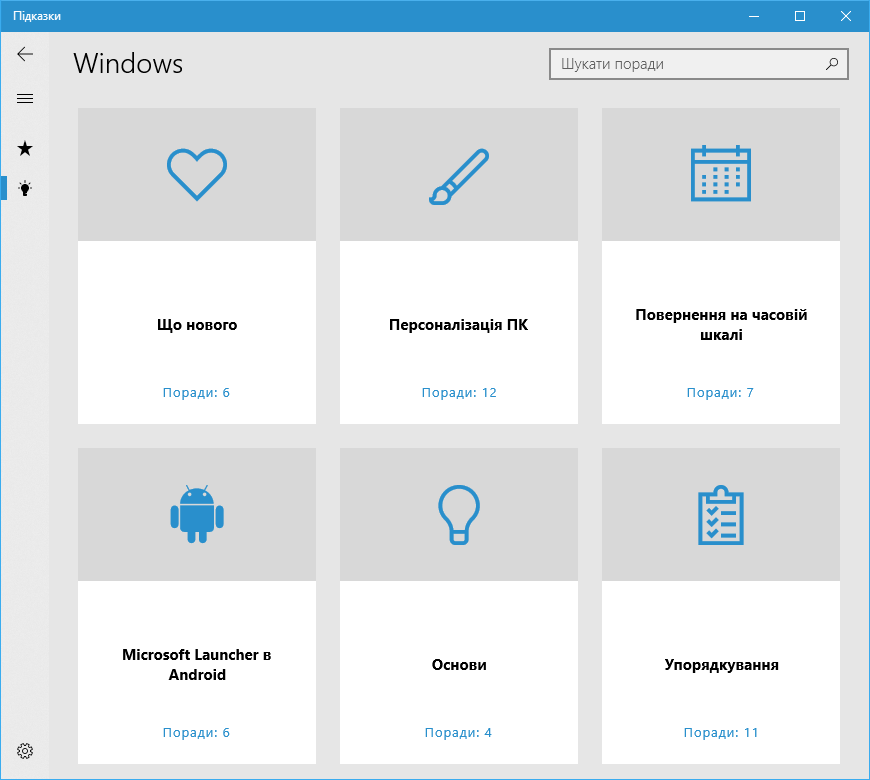Go back using the back arrow
870x780 pixels.
(x=25, y=54)
